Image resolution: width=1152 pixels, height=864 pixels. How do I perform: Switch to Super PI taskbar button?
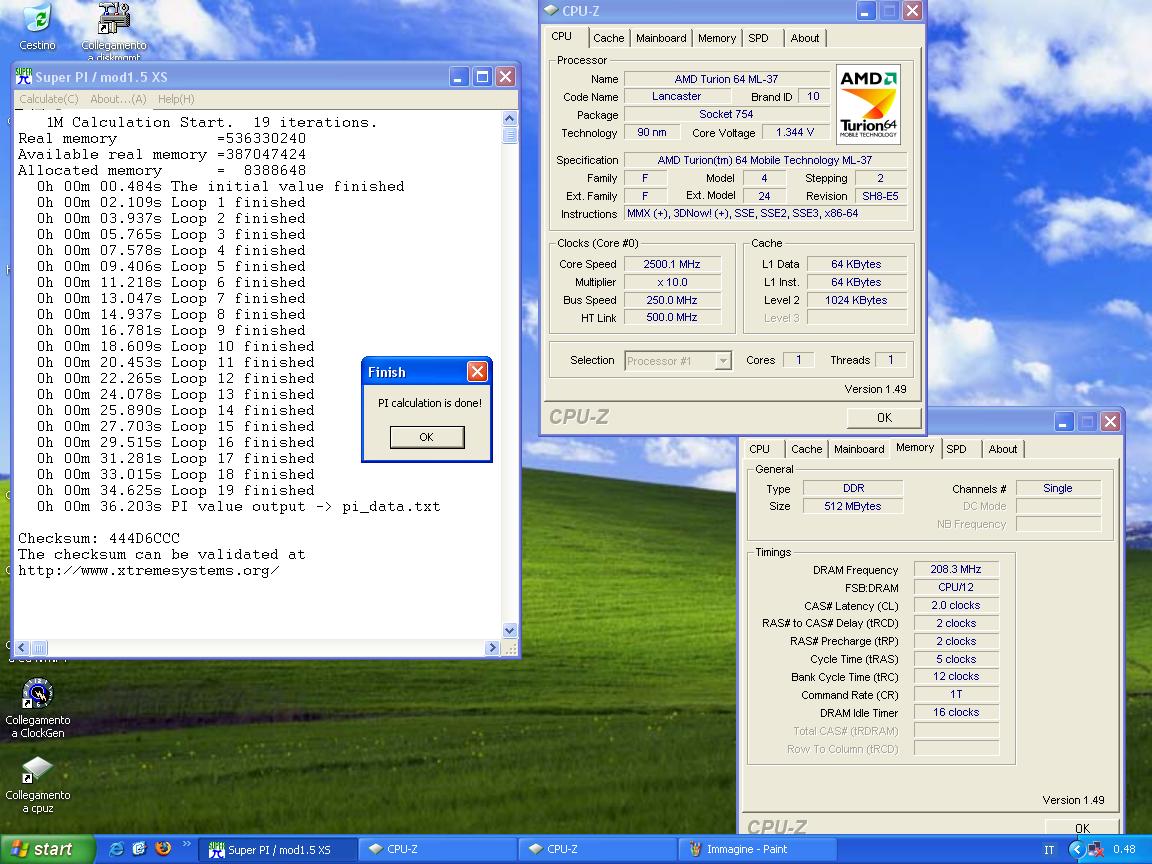(279, 849)
